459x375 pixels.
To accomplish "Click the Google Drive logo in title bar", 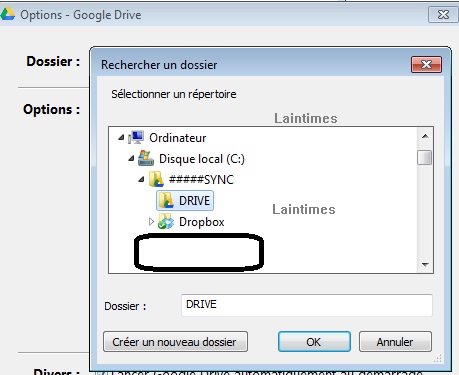I will [x=7, y=15].
